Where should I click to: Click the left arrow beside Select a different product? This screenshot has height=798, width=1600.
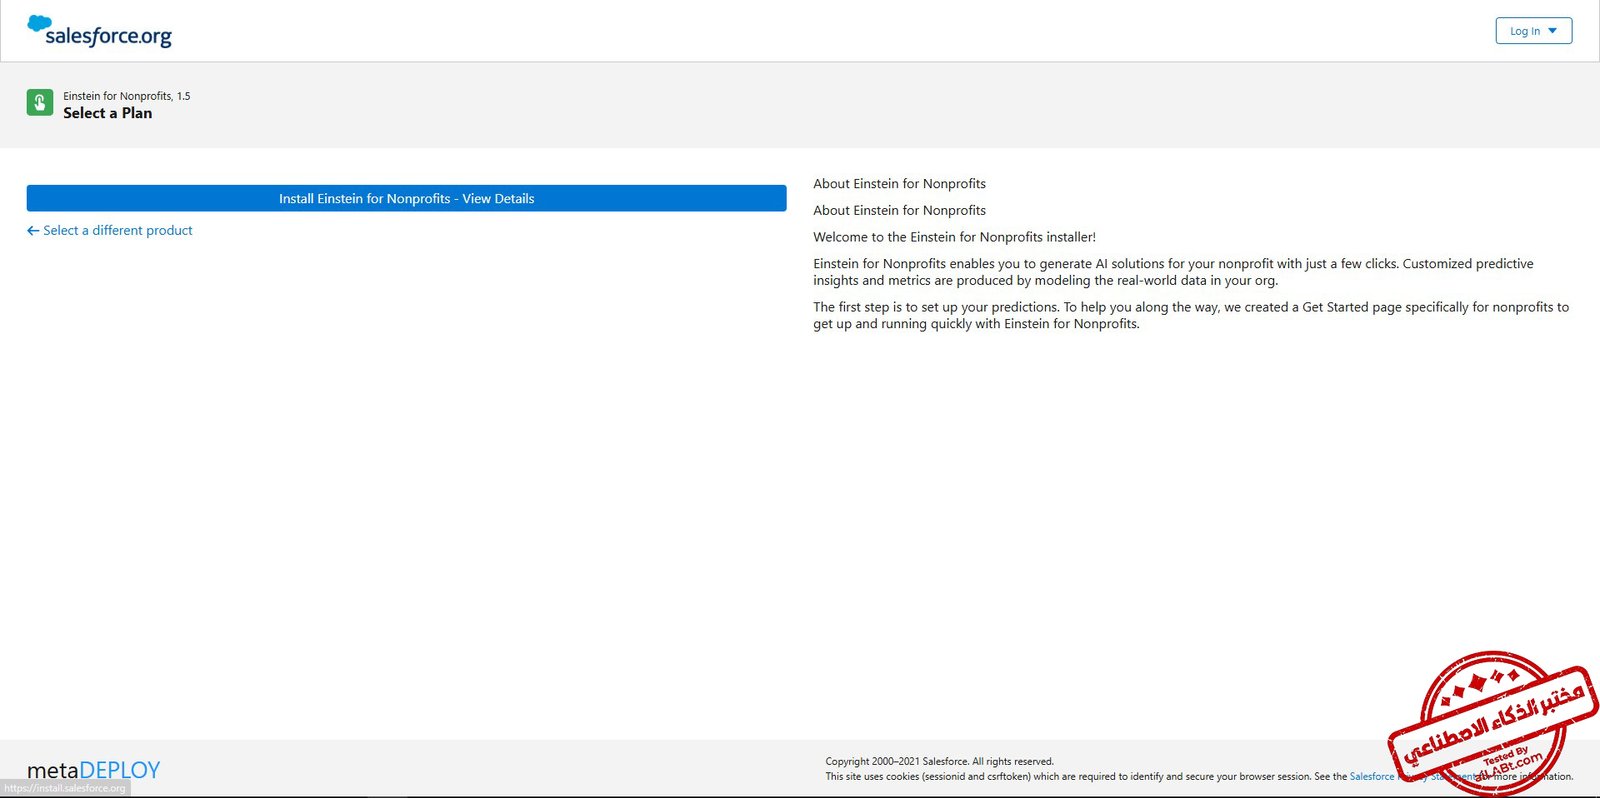pos(33,231)
